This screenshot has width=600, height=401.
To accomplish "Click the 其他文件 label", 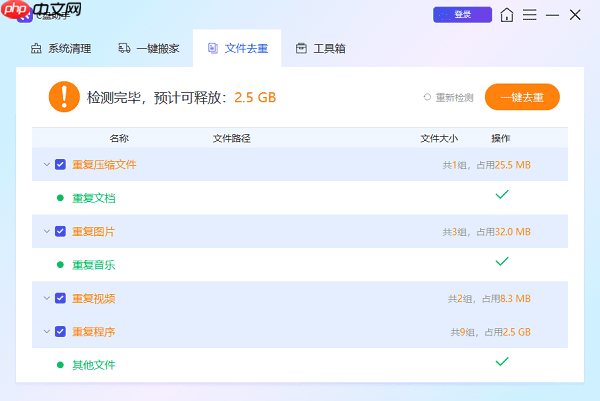I will 94,365.
